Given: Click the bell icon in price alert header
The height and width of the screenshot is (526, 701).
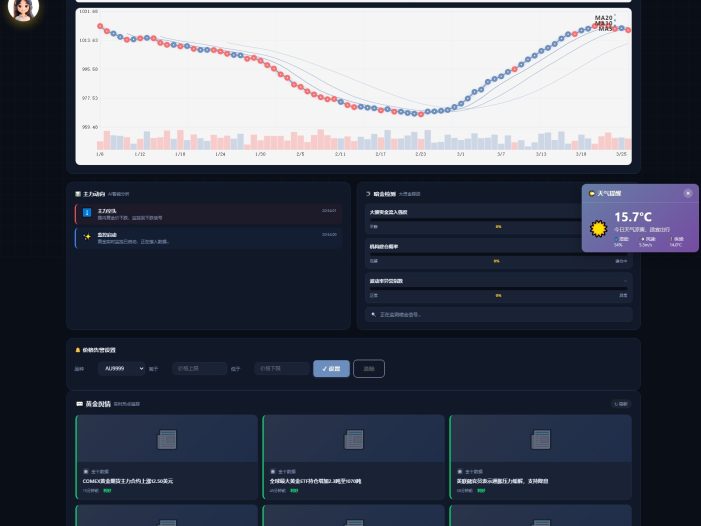Looking at the screenshot, I should point(78,350).
